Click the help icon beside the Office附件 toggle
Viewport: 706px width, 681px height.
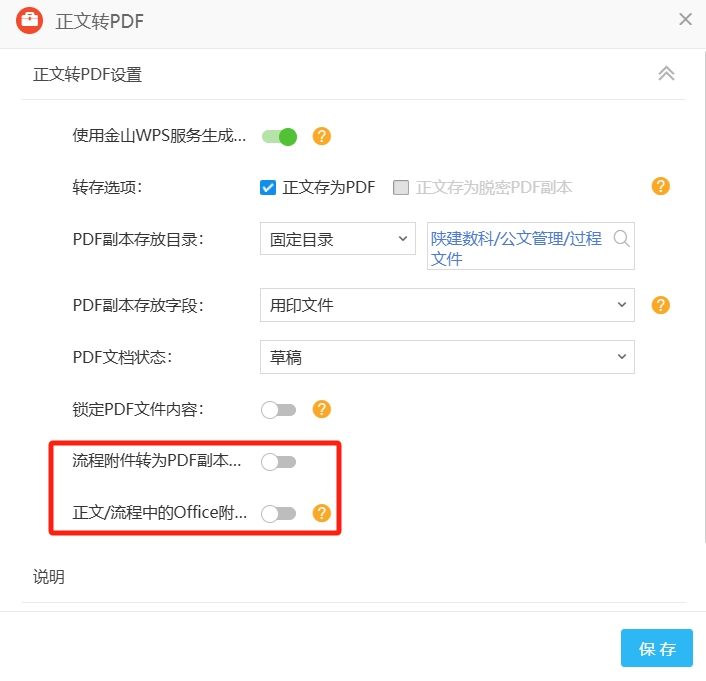click(x=321, y=513)
